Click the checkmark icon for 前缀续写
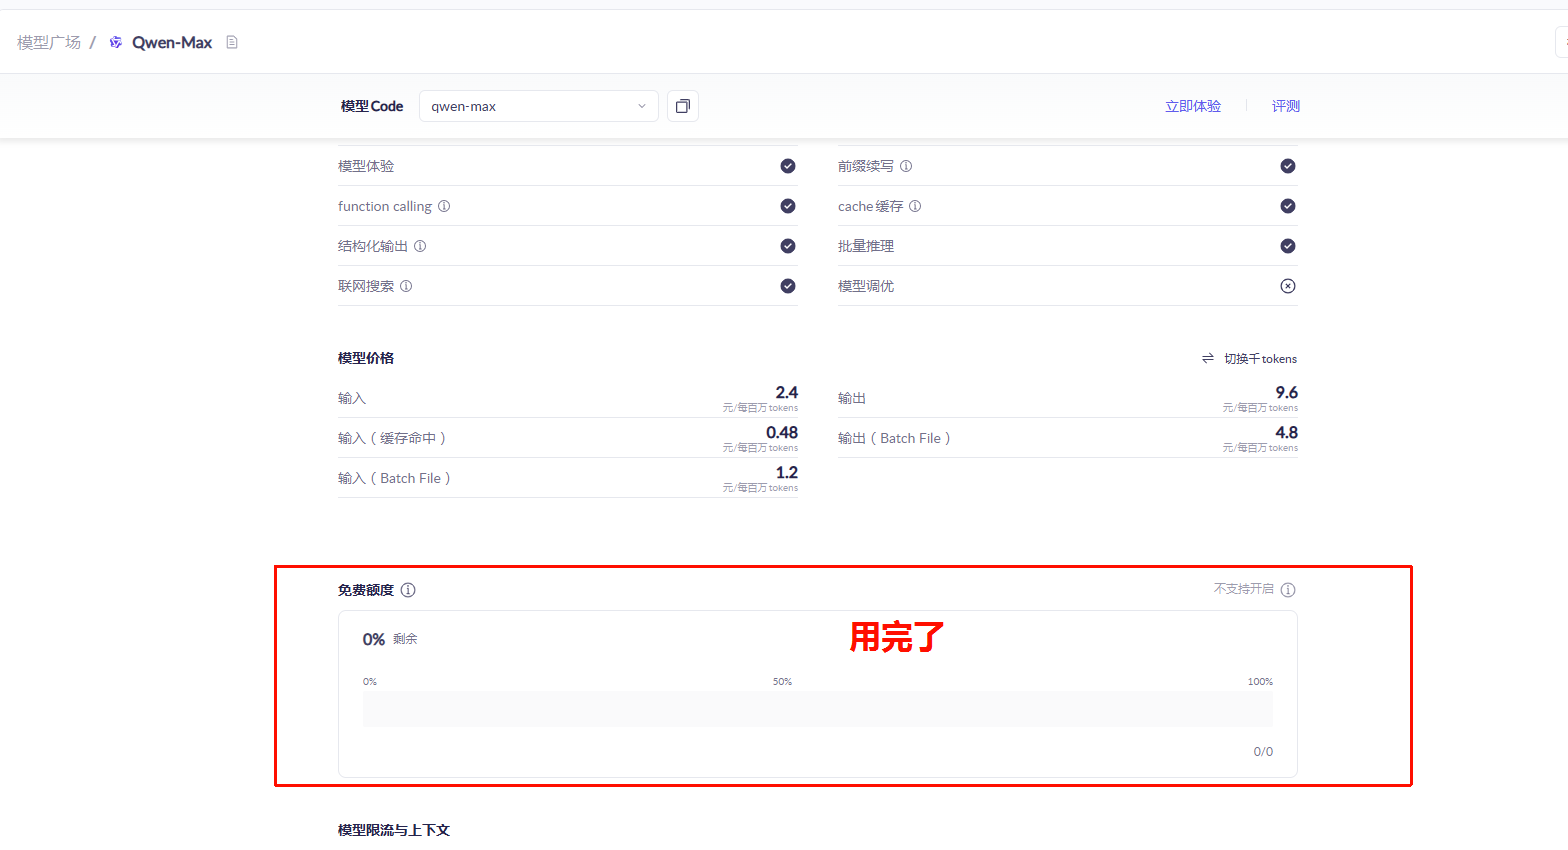This screenshot has height=850, width=1568. click(1288, 166)
